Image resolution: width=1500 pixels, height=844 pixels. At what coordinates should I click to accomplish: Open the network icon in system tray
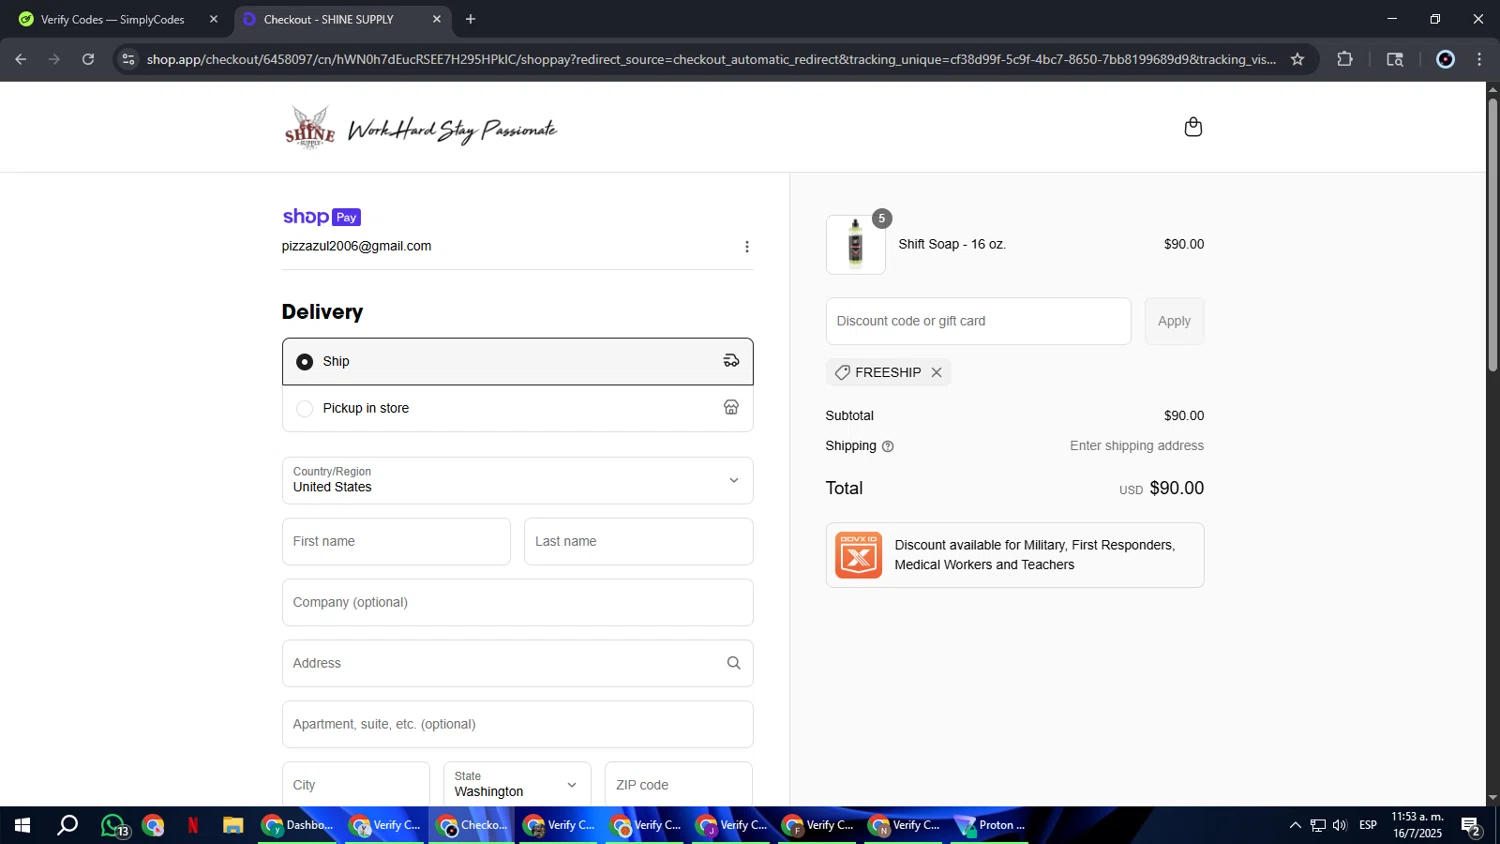point(1318,826)
